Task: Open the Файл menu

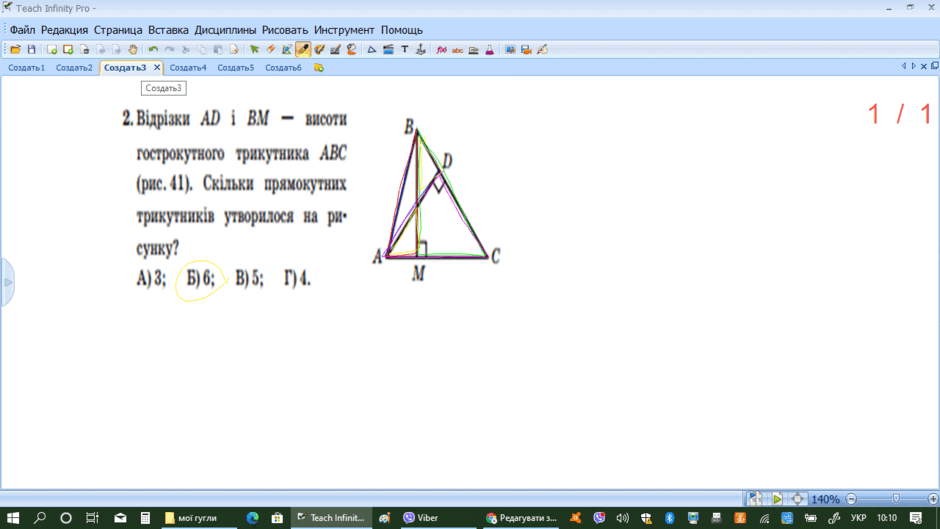Action: [x=22, y=30]
